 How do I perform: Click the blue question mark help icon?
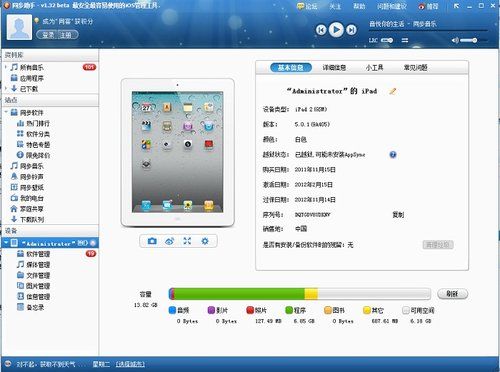(393, 154)
